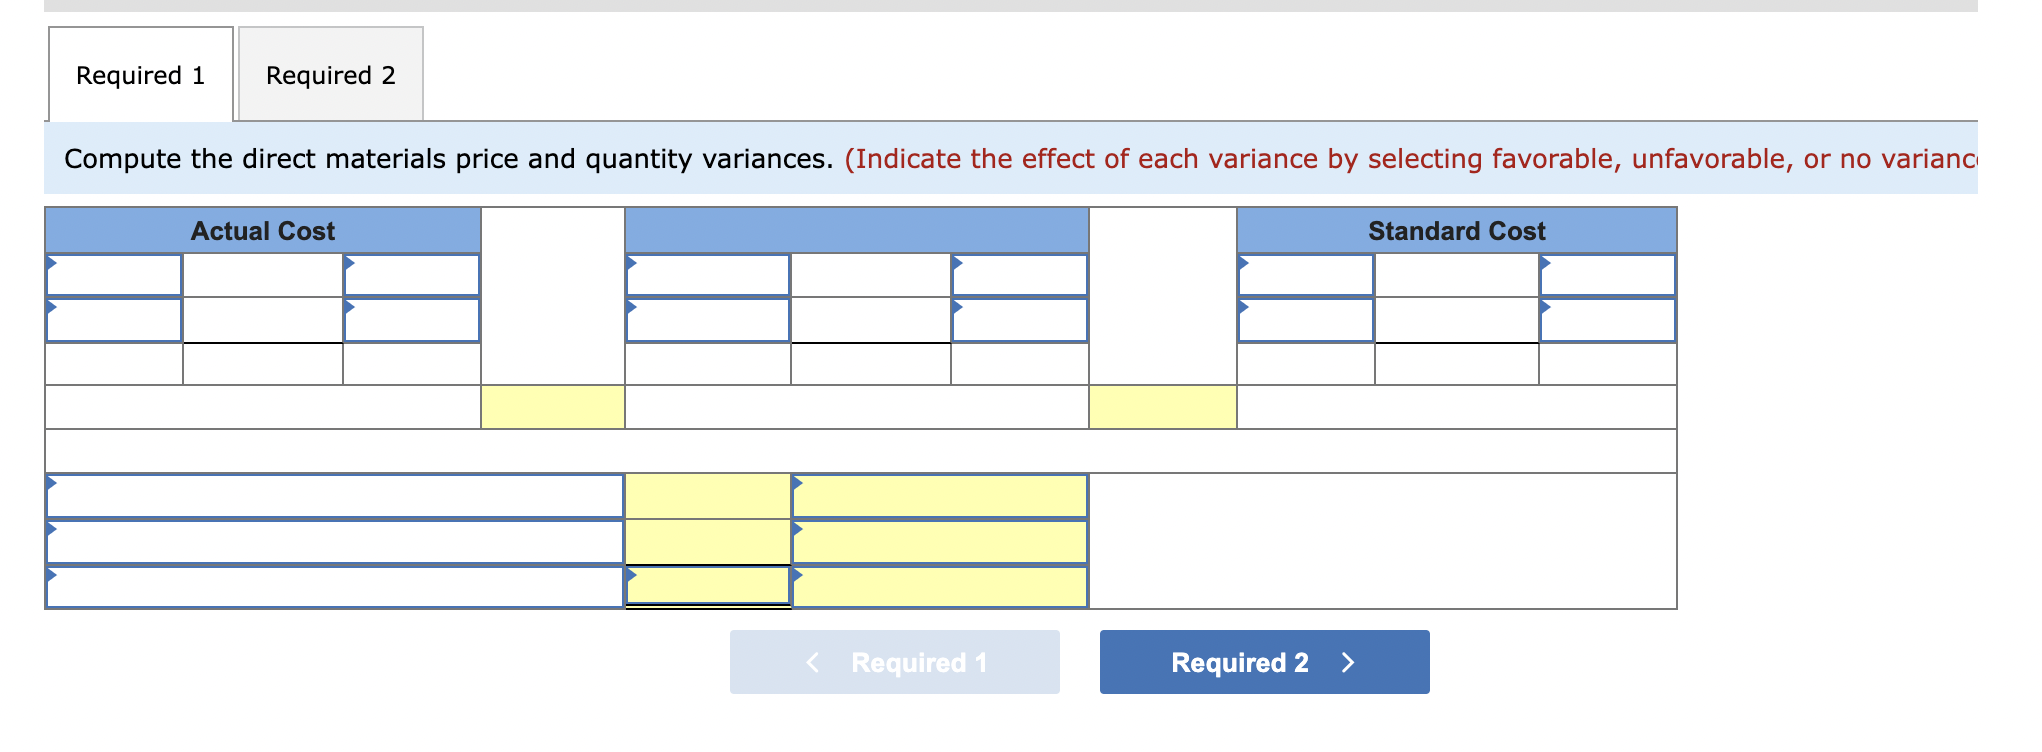Click the Required 1 back button
Viewport: 2042px width, 752px height.
(895, 661)
